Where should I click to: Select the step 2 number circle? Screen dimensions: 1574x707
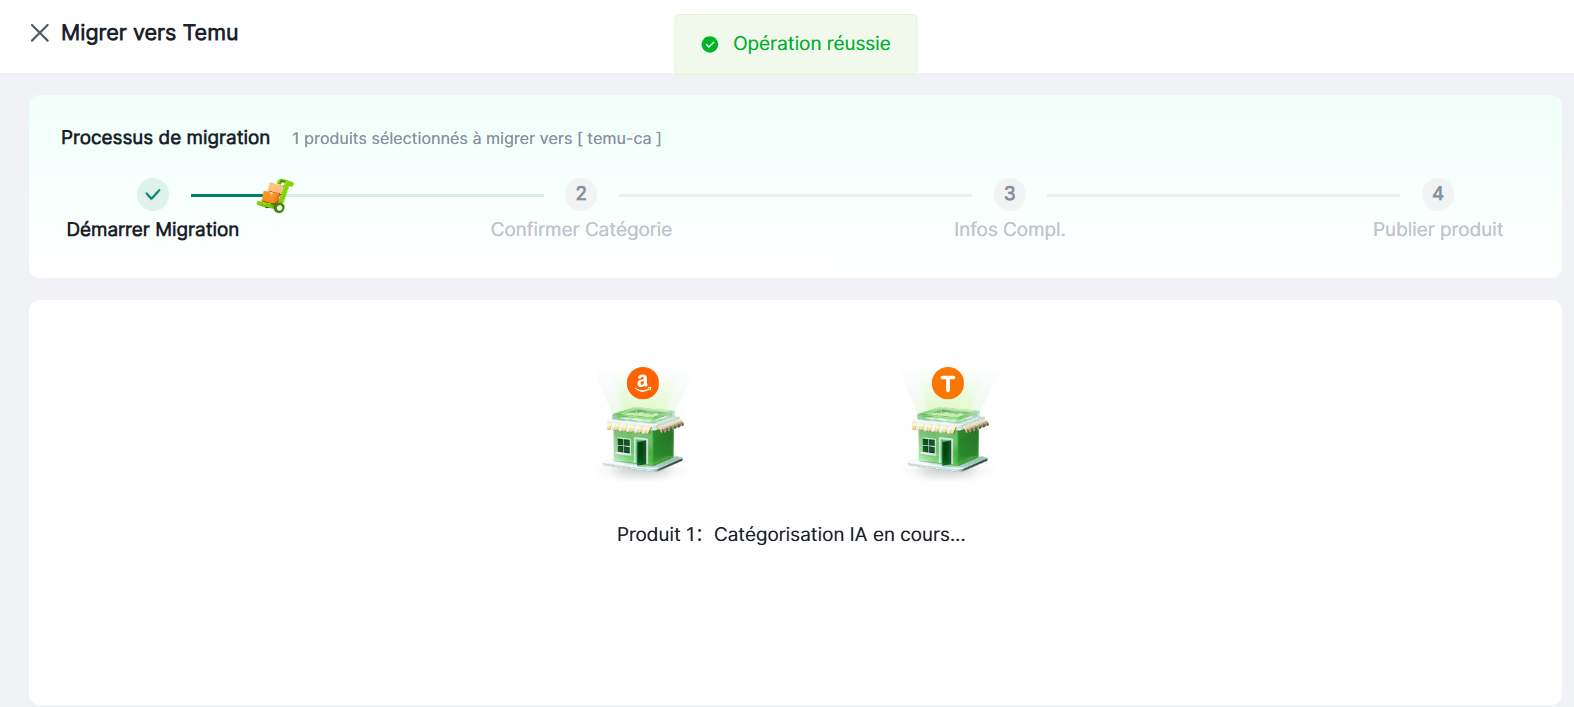pyautogui.click(x=581, y=194)
